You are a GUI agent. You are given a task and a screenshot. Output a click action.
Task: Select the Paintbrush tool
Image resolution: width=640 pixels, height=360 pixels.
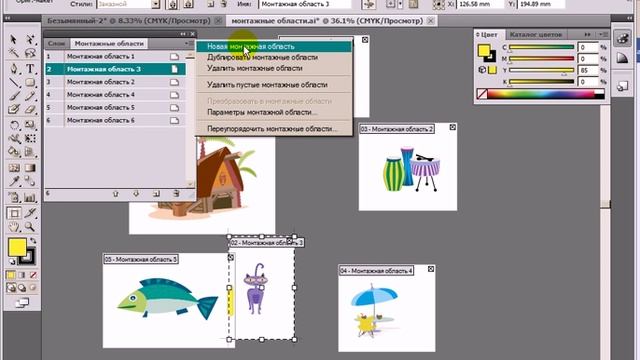coord(13,96)
